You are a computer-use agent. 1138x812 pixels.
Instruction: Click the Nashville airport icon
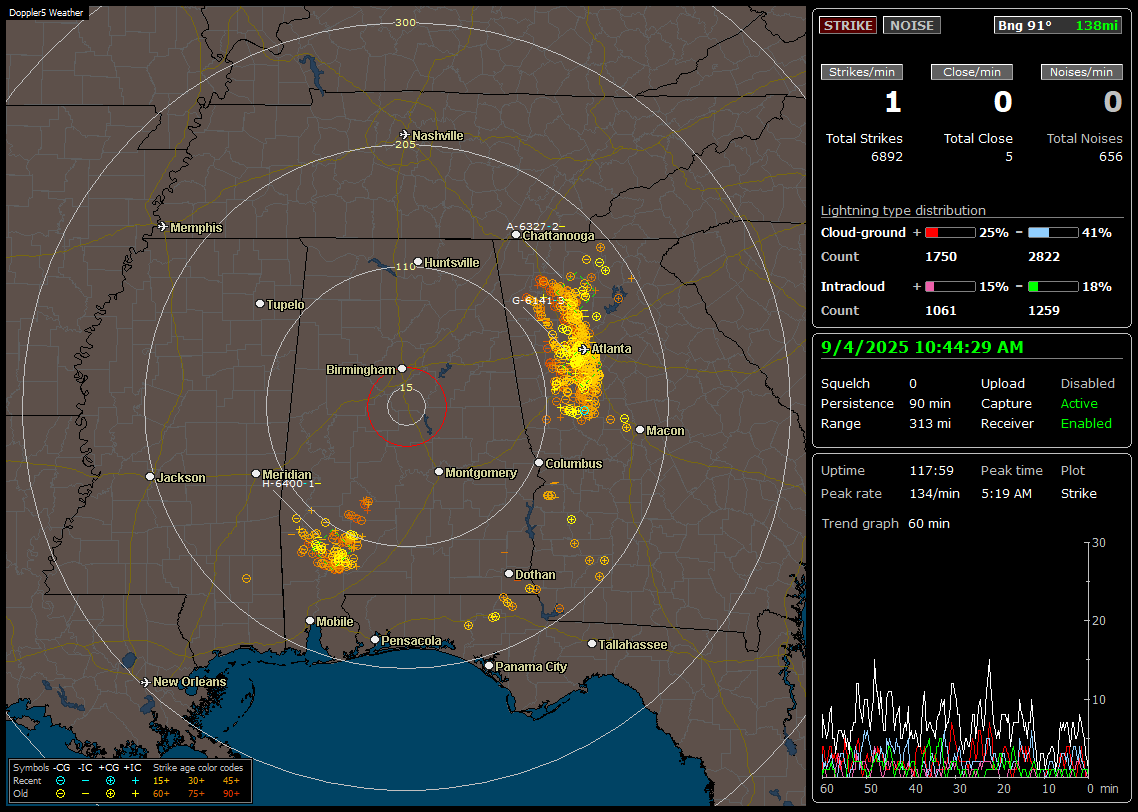(x=404, y=135)
